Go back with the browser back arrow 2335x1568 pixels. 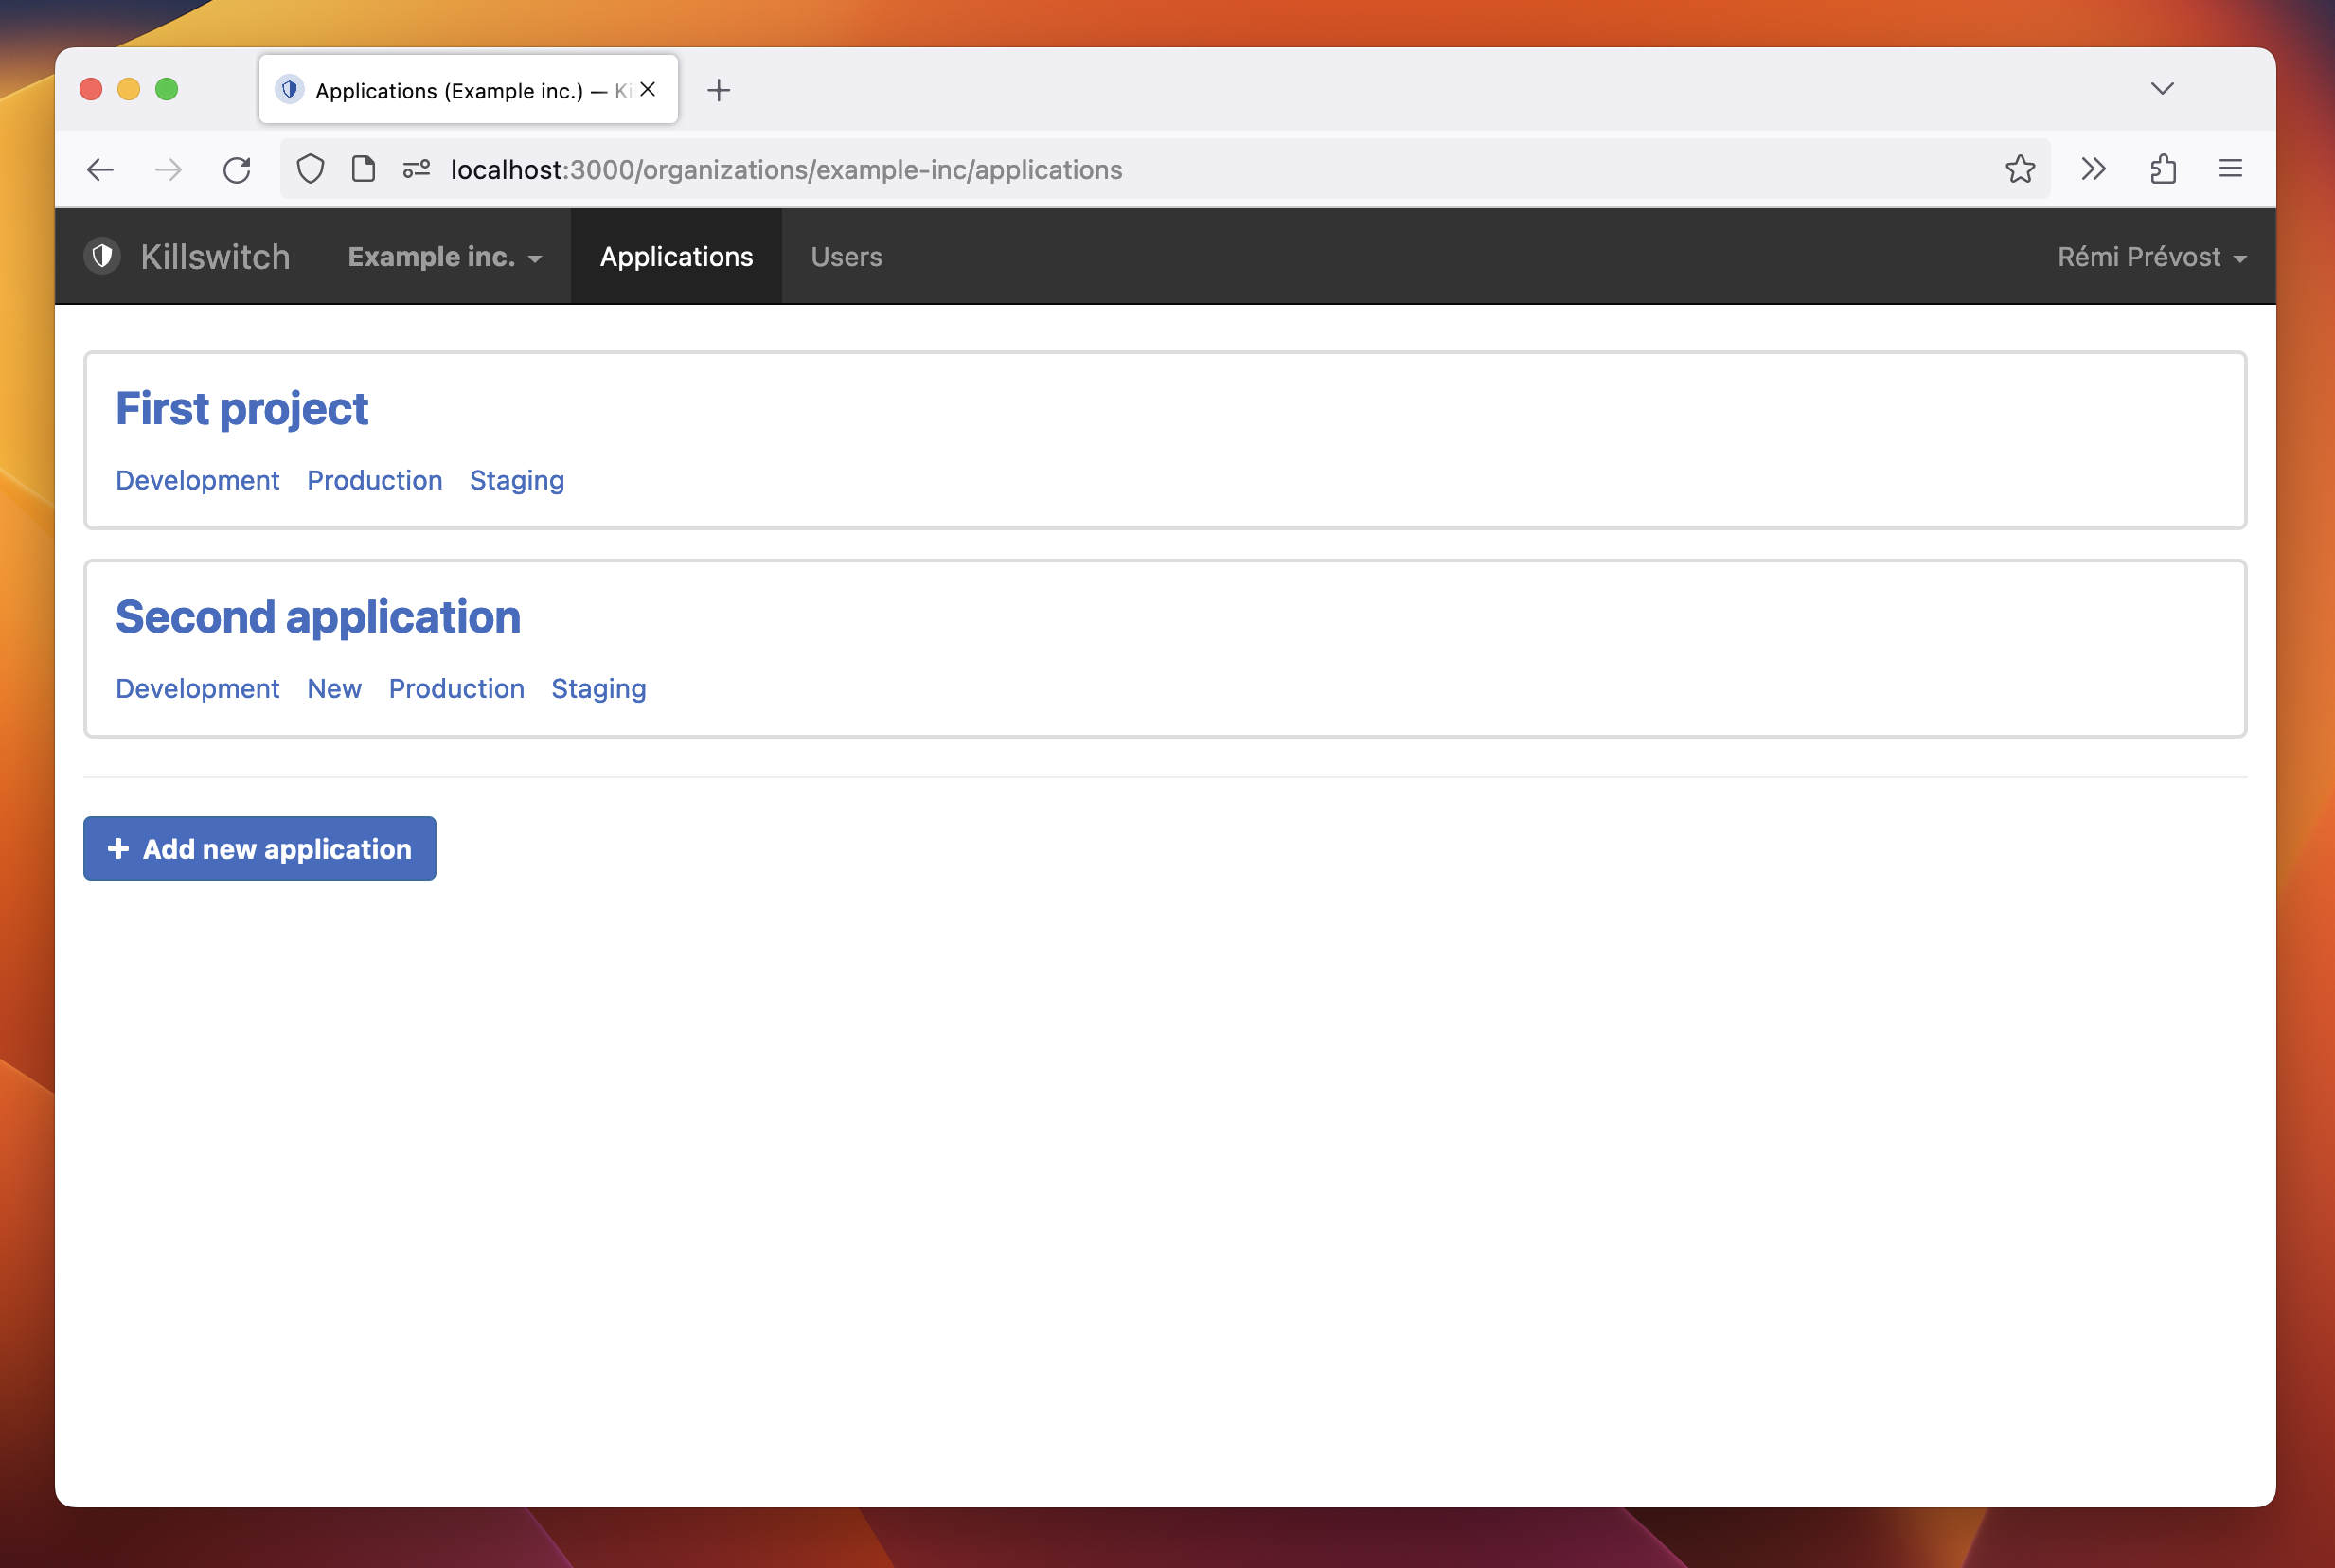click(x=101, y=170)
